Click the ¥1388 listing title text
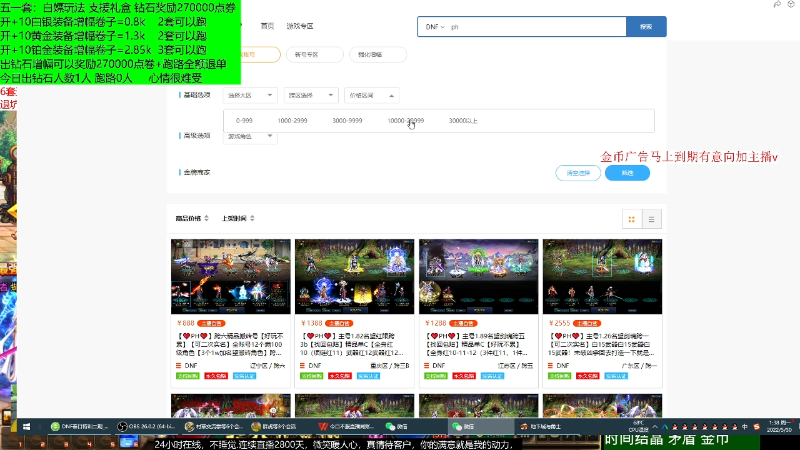This screenshot has width=800, height=450. (x=354, y=344)
